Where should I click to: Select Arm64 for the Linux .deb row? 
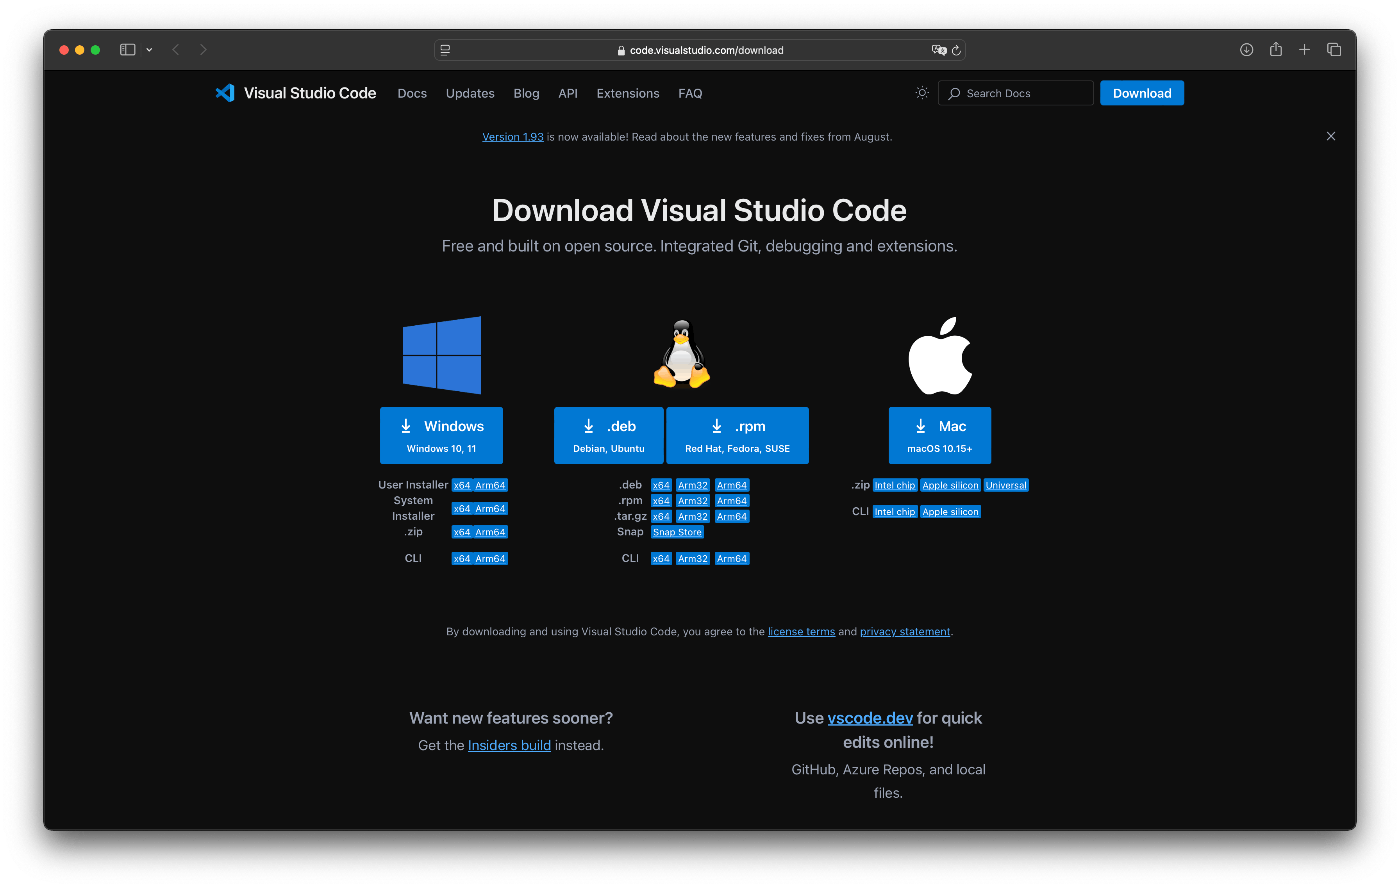(732, 486)
